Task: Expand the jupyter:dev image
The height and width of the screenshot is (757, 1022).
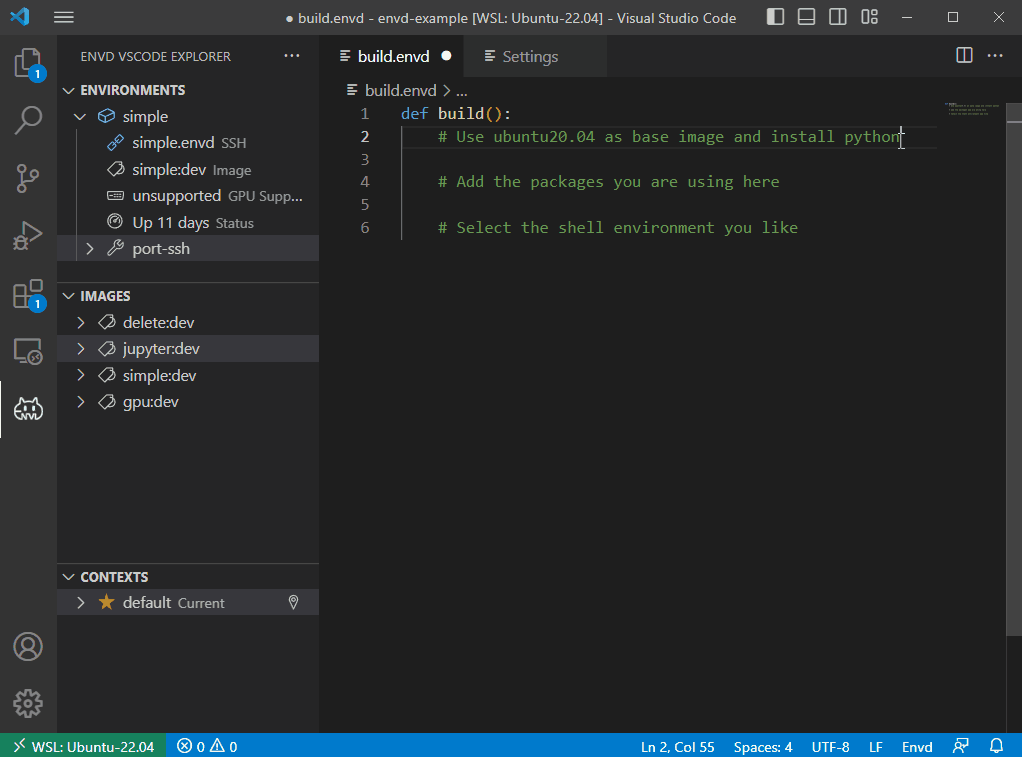Action: [x=80, y=349]
